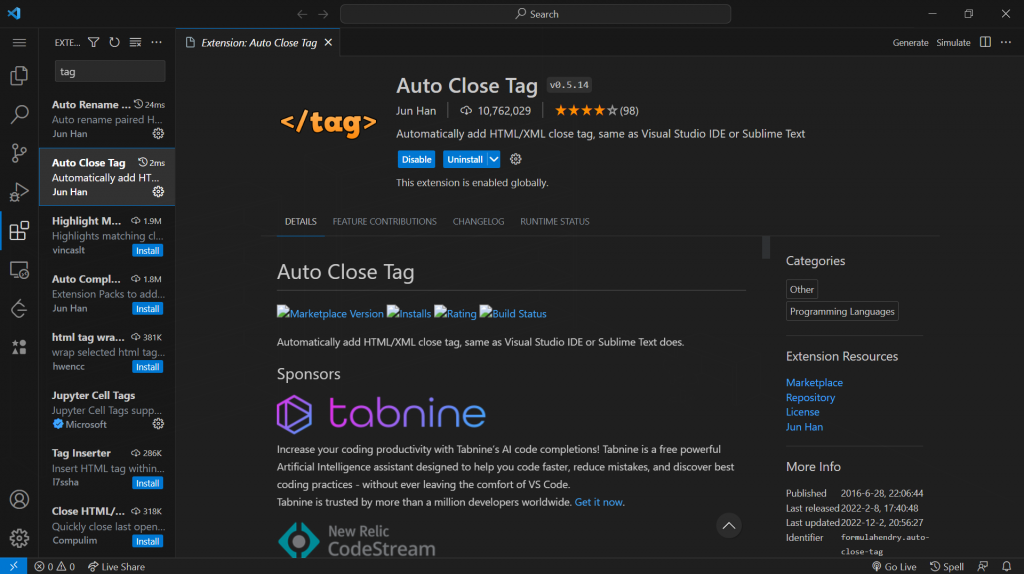
Task: Expand the Uninstall dropdown arrow
Action: [494, 159]
